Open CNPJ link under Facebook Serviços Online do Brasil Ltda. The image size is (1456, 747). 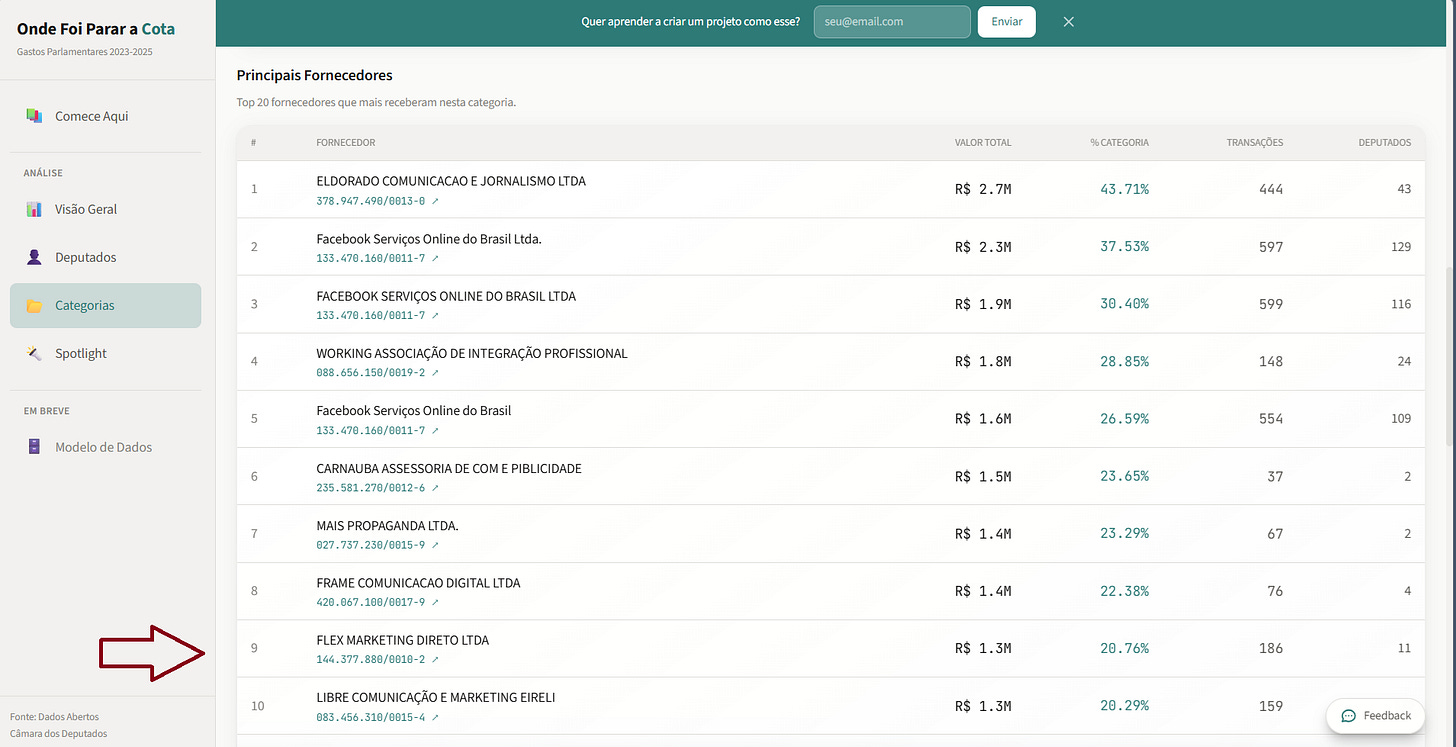coord(377,258)
